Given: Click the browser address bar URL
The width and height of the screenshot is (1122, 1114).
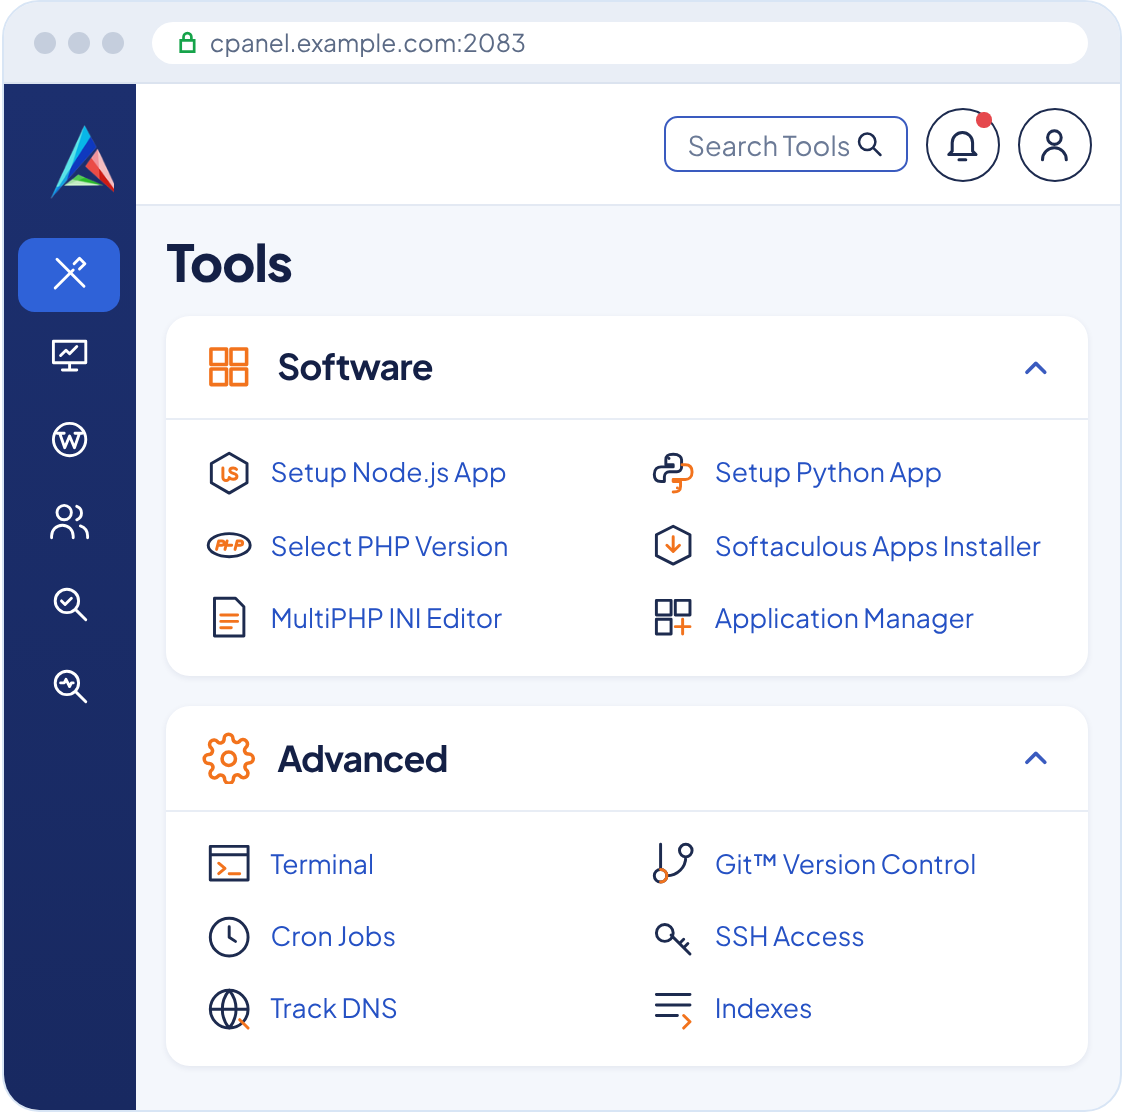Looking at the screenshot, I should pos(368,44).
